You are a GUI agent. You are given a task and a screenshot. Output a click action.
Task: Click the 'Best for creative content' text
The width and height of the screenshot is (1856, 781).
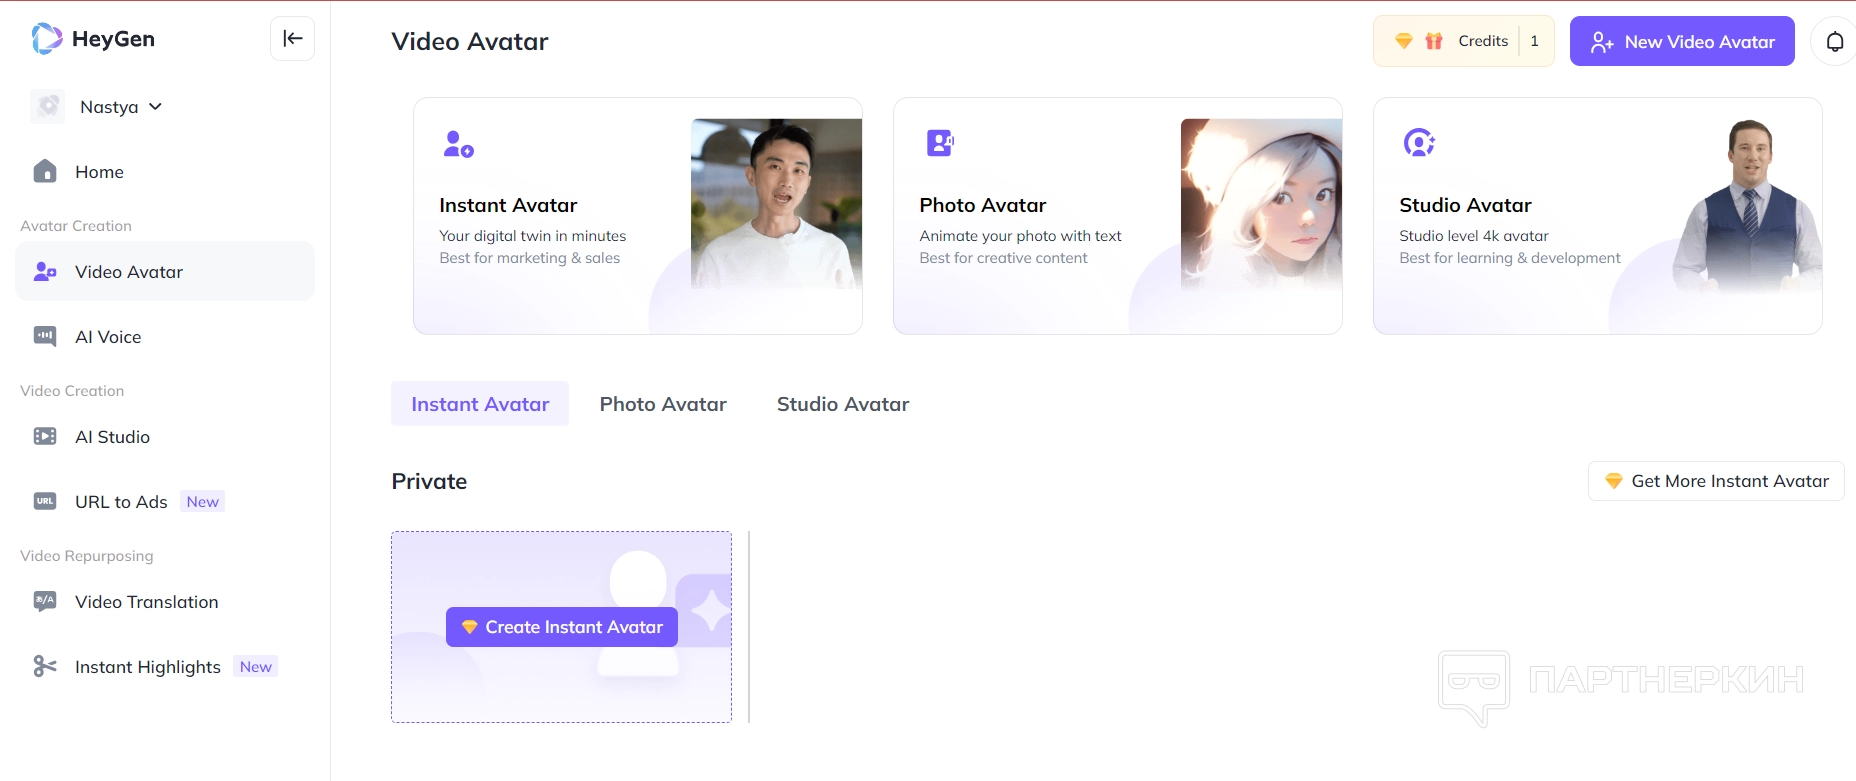point(1003,258)
